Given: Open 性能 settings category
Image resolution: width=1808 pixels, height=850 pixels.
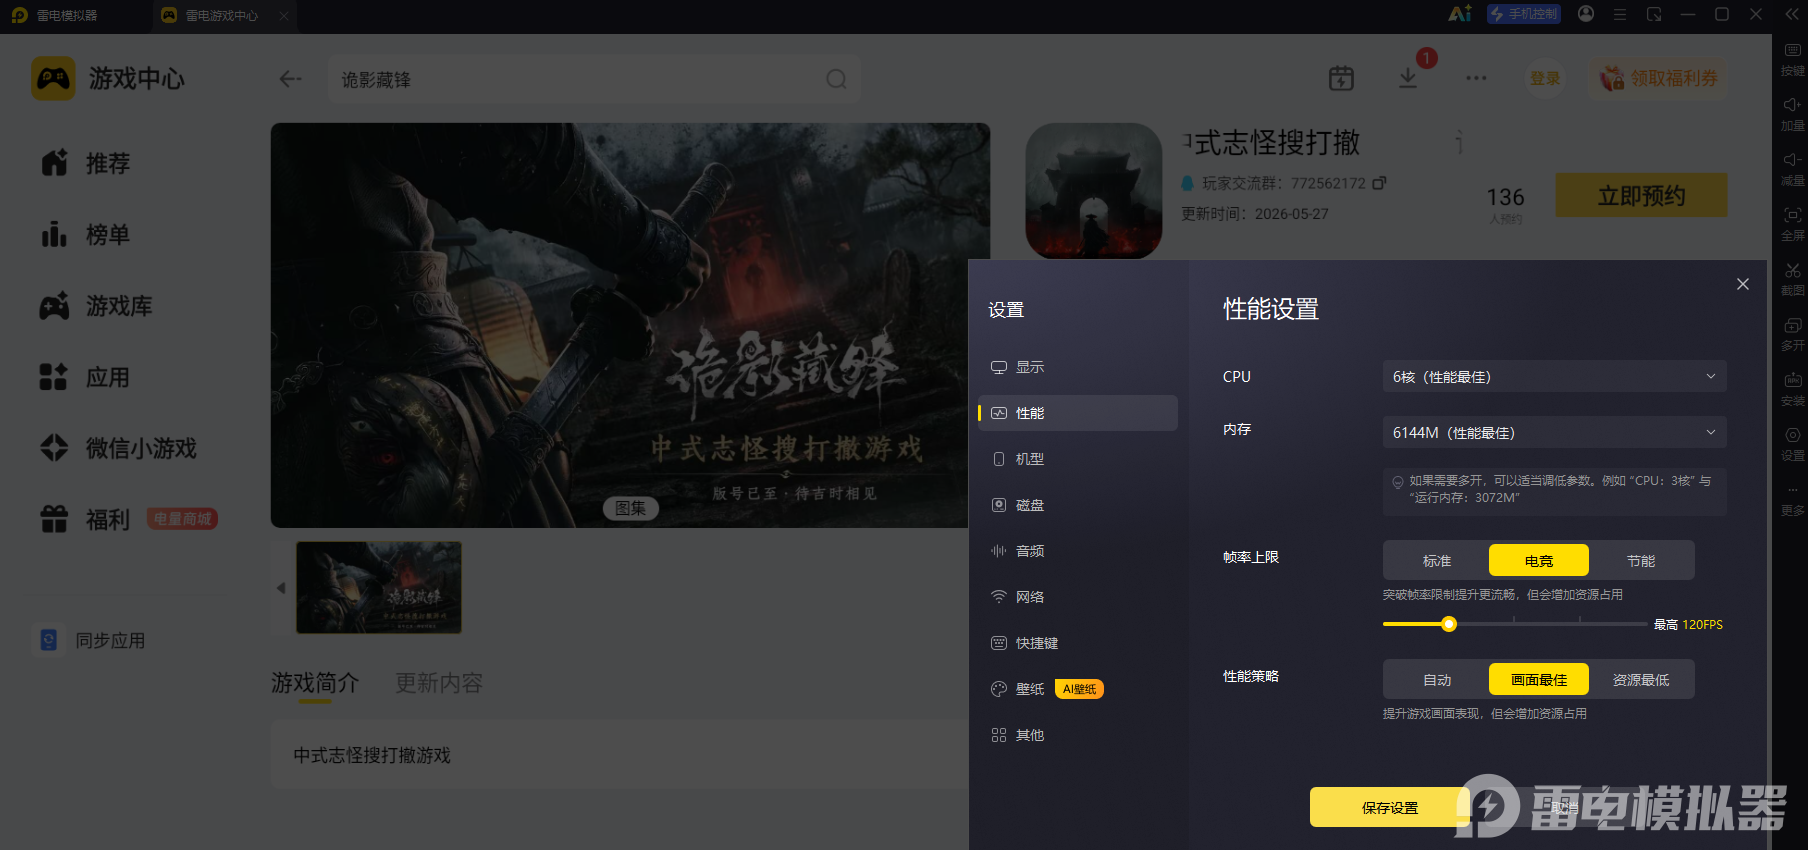Looking at the screenshot, I should point(1078,413).
